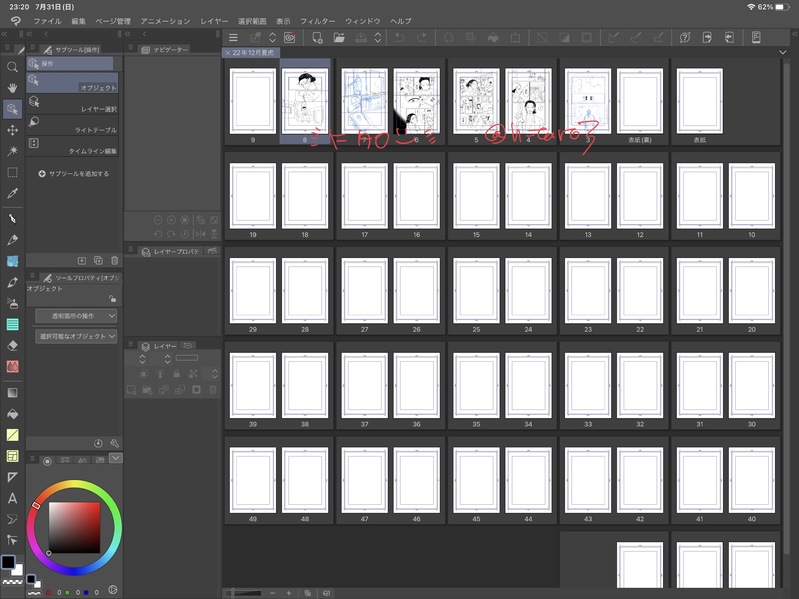Image resolution: width=799 pixels, height=599 pixels.
Task: Open page 6 thumbnail
Action: pyautogui.click(x=416, y=101)
